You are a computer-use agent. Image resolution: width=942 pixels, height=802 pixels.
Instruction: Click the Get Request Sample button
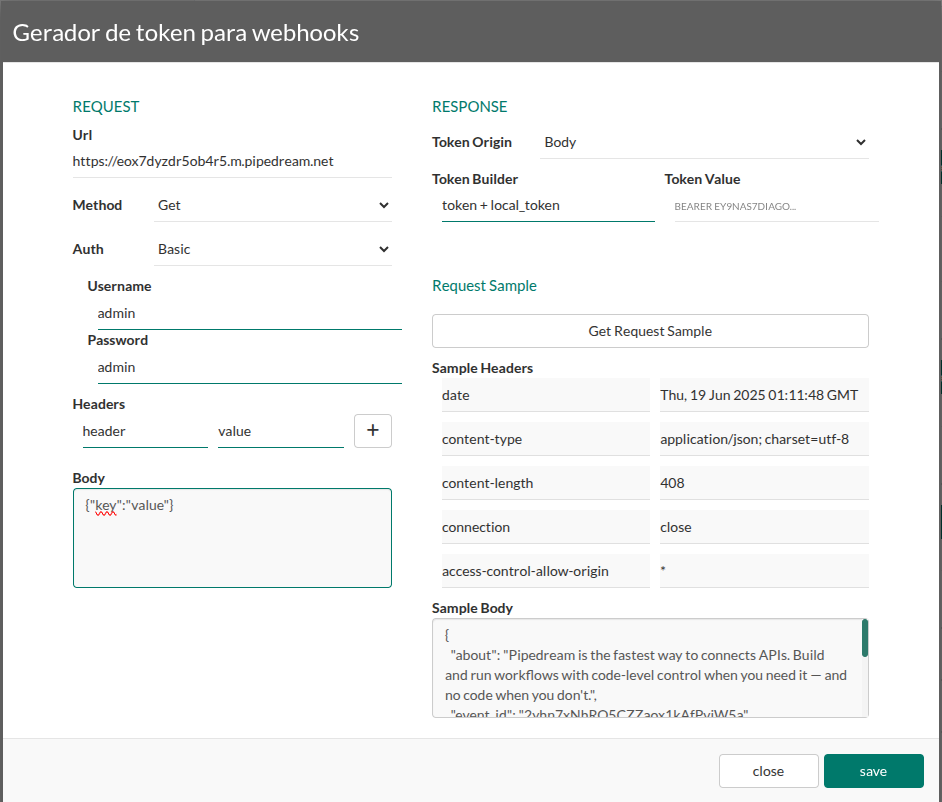(x=650, y=331)
